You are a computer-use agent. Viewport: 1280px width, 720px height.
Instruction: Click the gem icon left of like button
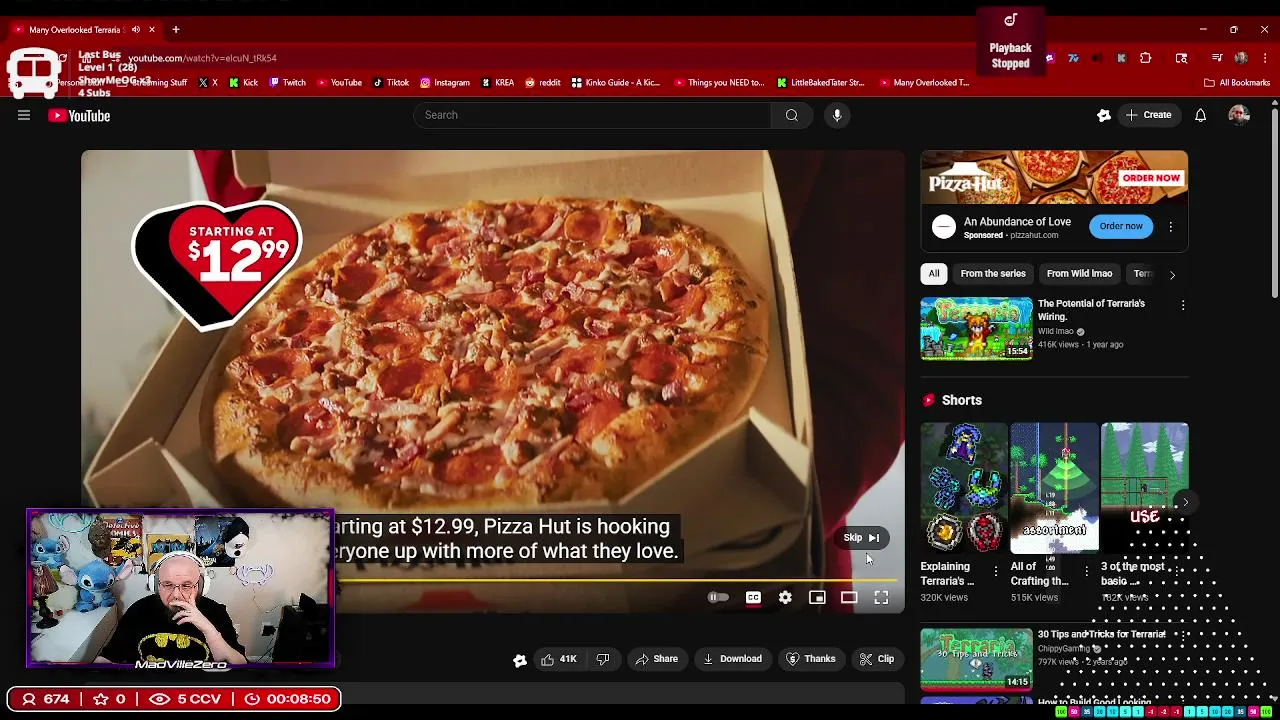click(520, 660)
